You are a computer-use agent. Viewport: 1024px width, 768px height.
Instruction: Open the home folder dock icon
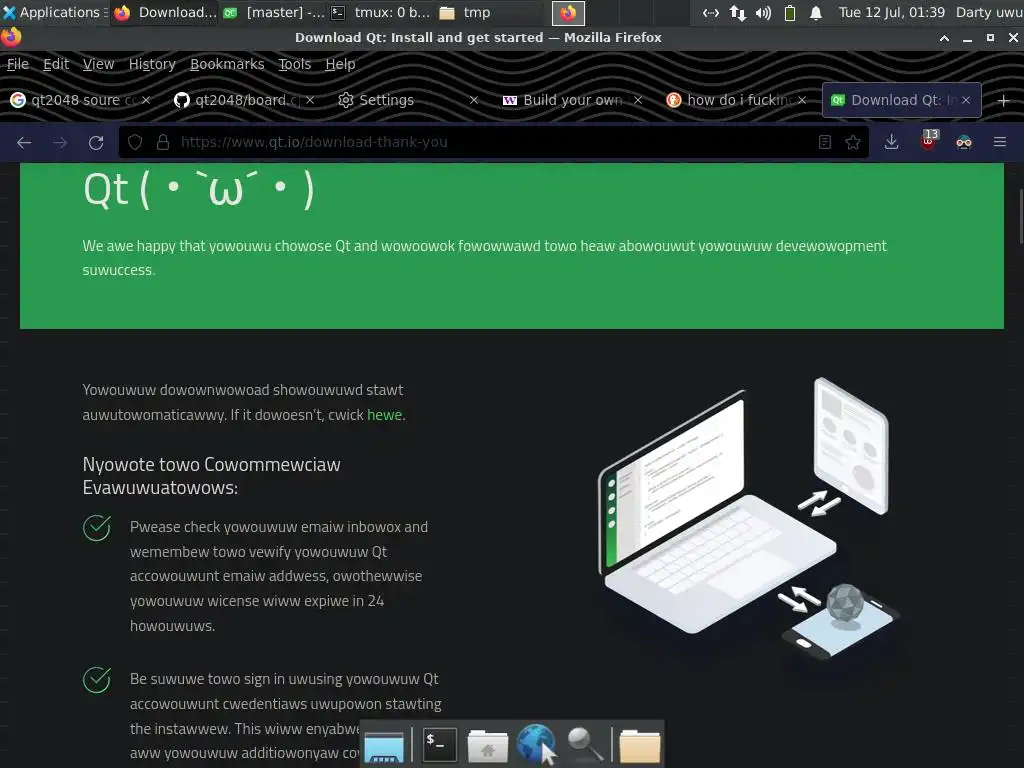pyautogui.click(x=487, y=745)
